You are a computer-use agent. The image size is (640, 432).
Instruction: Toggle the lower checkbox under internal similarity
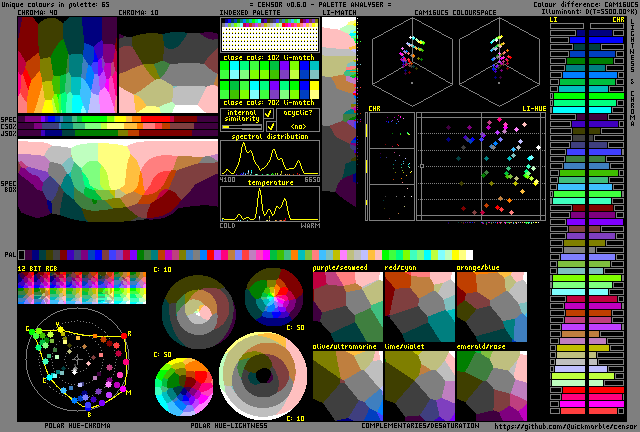[269, 127]
